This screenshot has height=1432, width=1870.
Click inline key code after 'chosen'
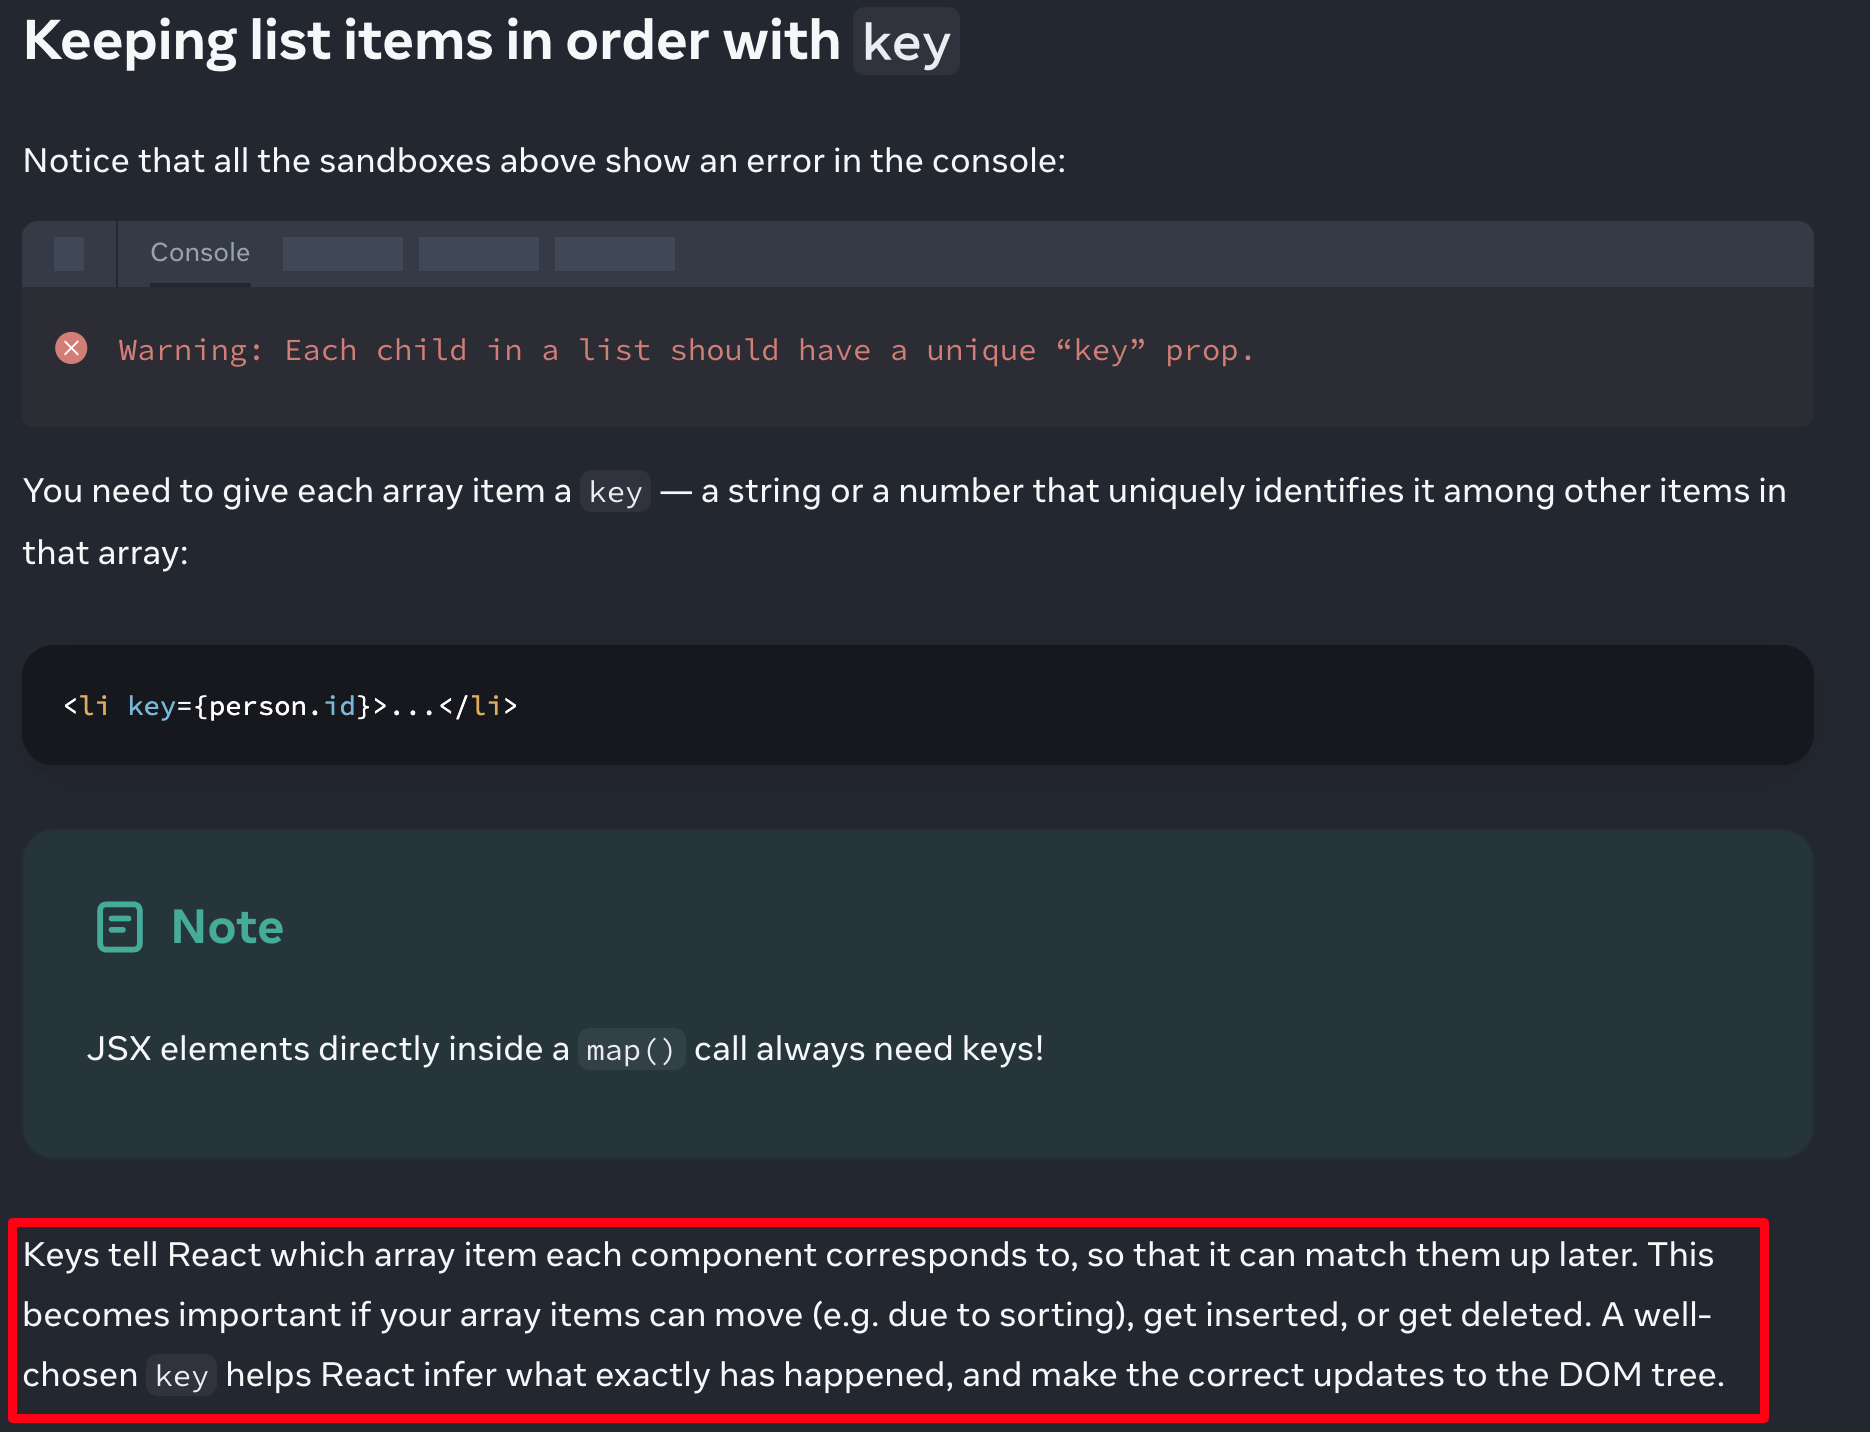[182, 1376]
